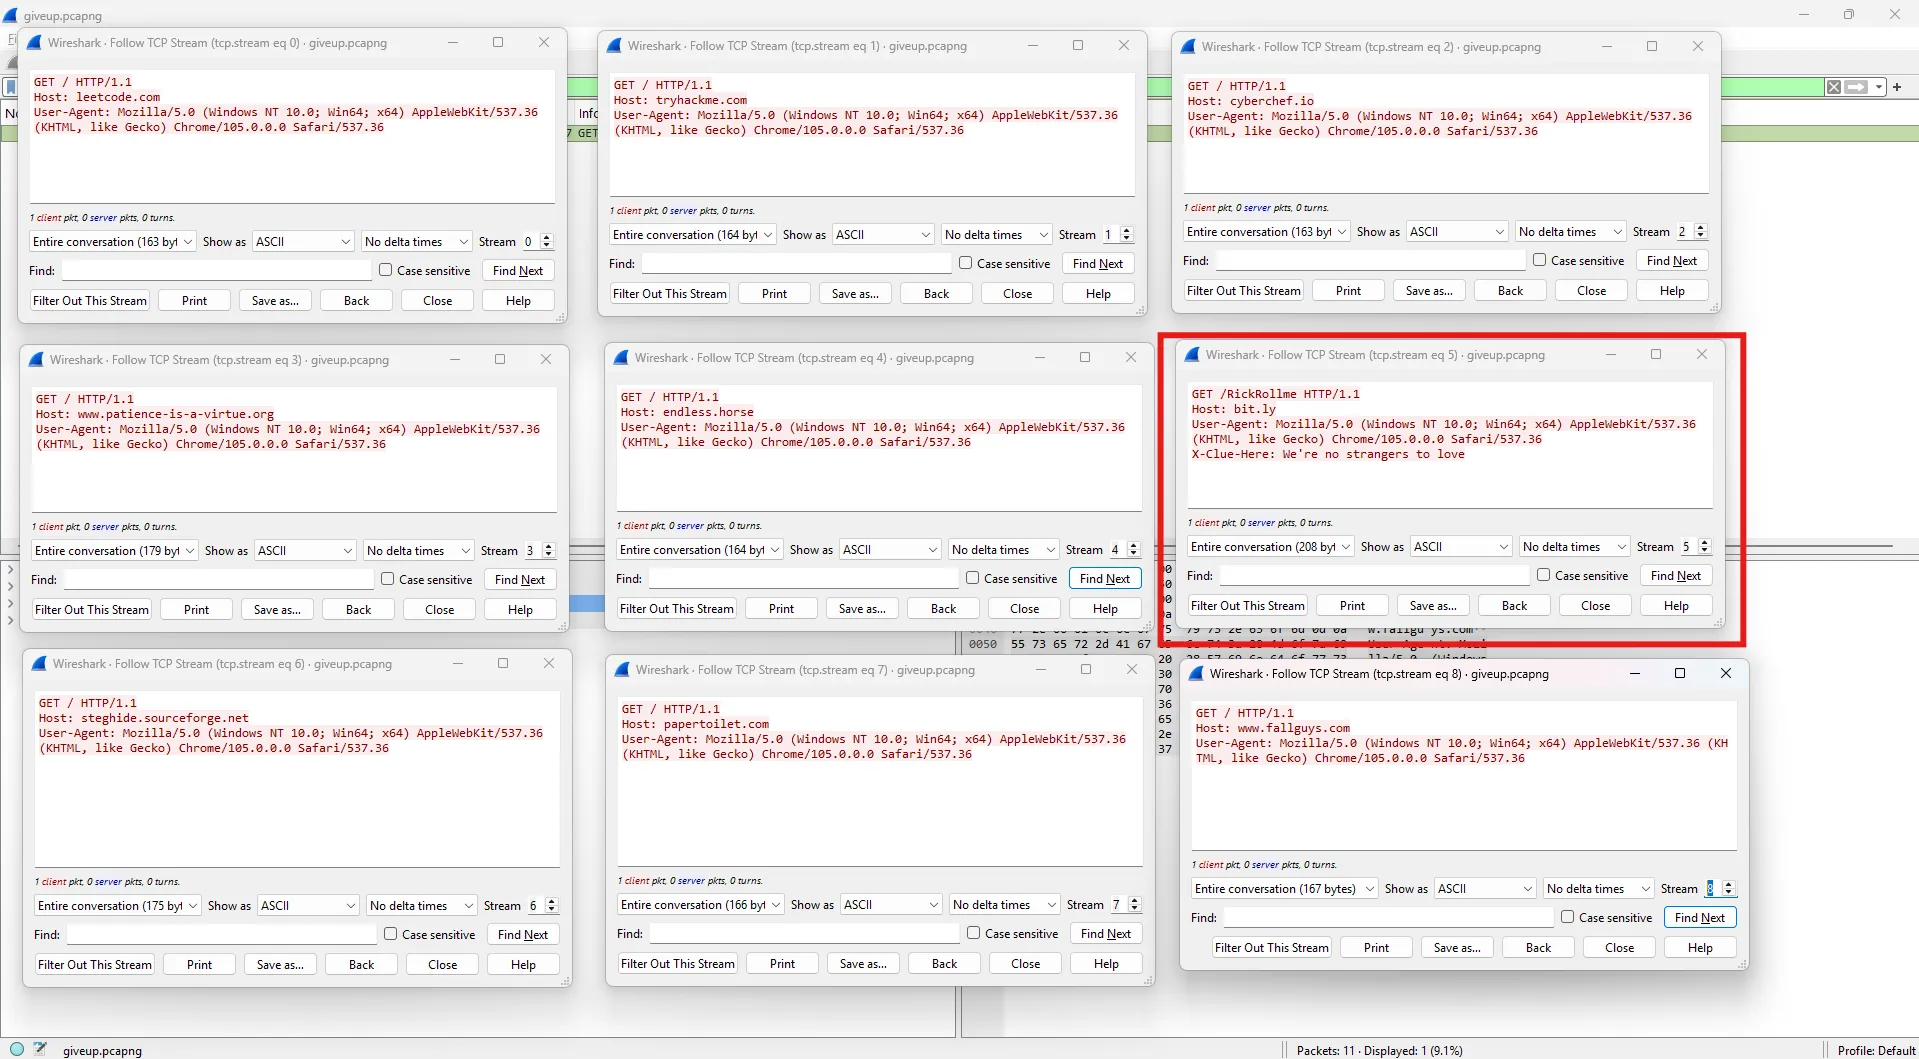The width and height of the screenshot is (1919, 1059).
Task: Click Wireshark fin icon in stream 8 window
Action: pos(1195,674)
